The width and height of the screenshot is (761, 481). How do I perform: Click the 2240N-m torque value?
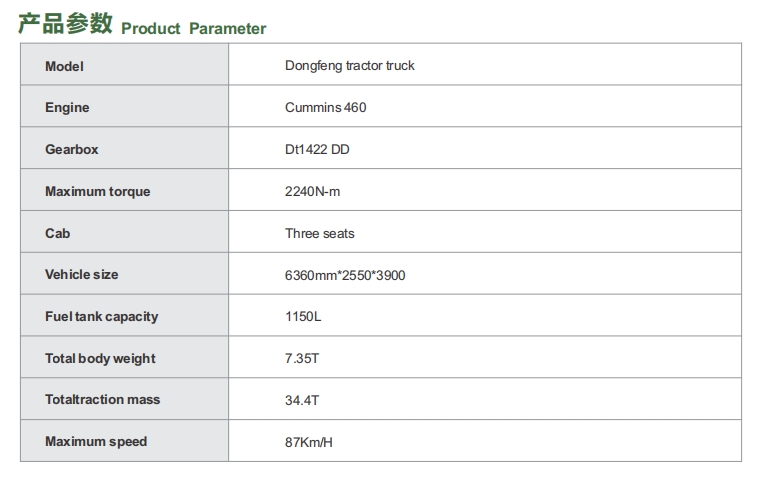click(x=312, y=191)
